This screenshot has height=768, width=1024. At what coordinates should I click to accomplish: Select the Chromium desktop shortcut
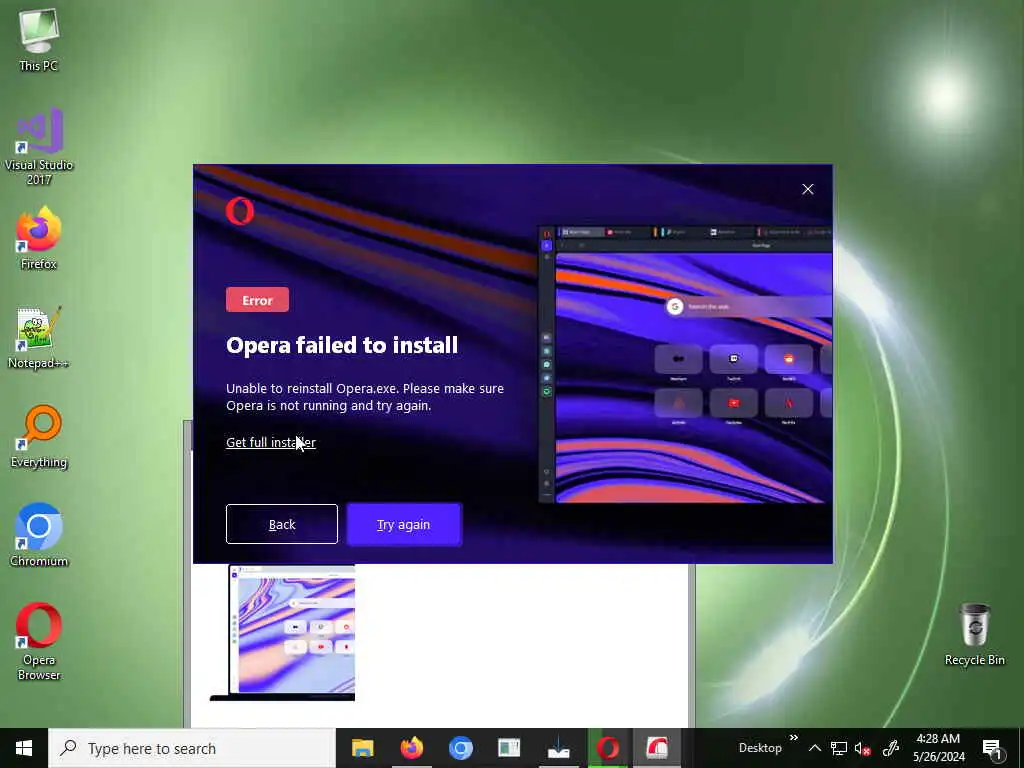(x=39, y=535)
